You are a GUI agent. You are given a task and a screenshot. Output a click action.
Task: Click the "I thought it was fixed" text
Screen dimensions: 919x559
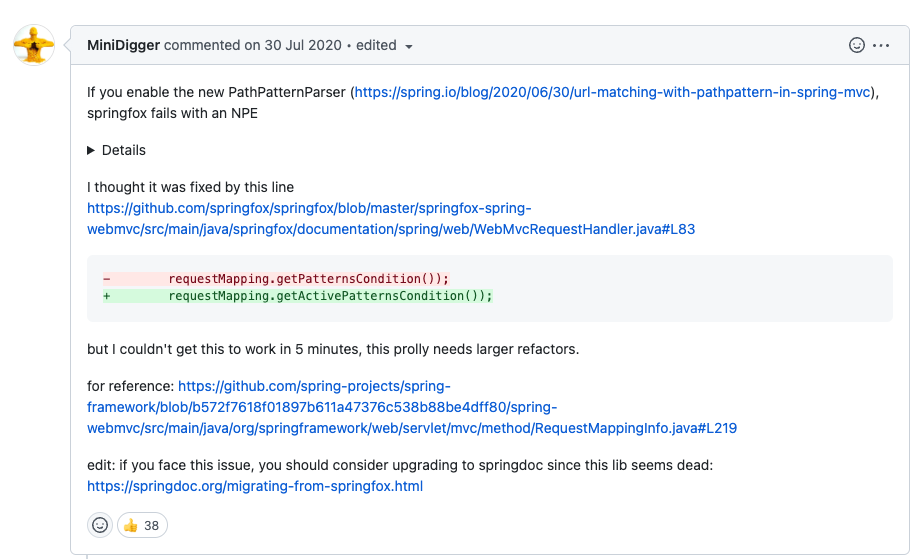(x=190, y=187)
